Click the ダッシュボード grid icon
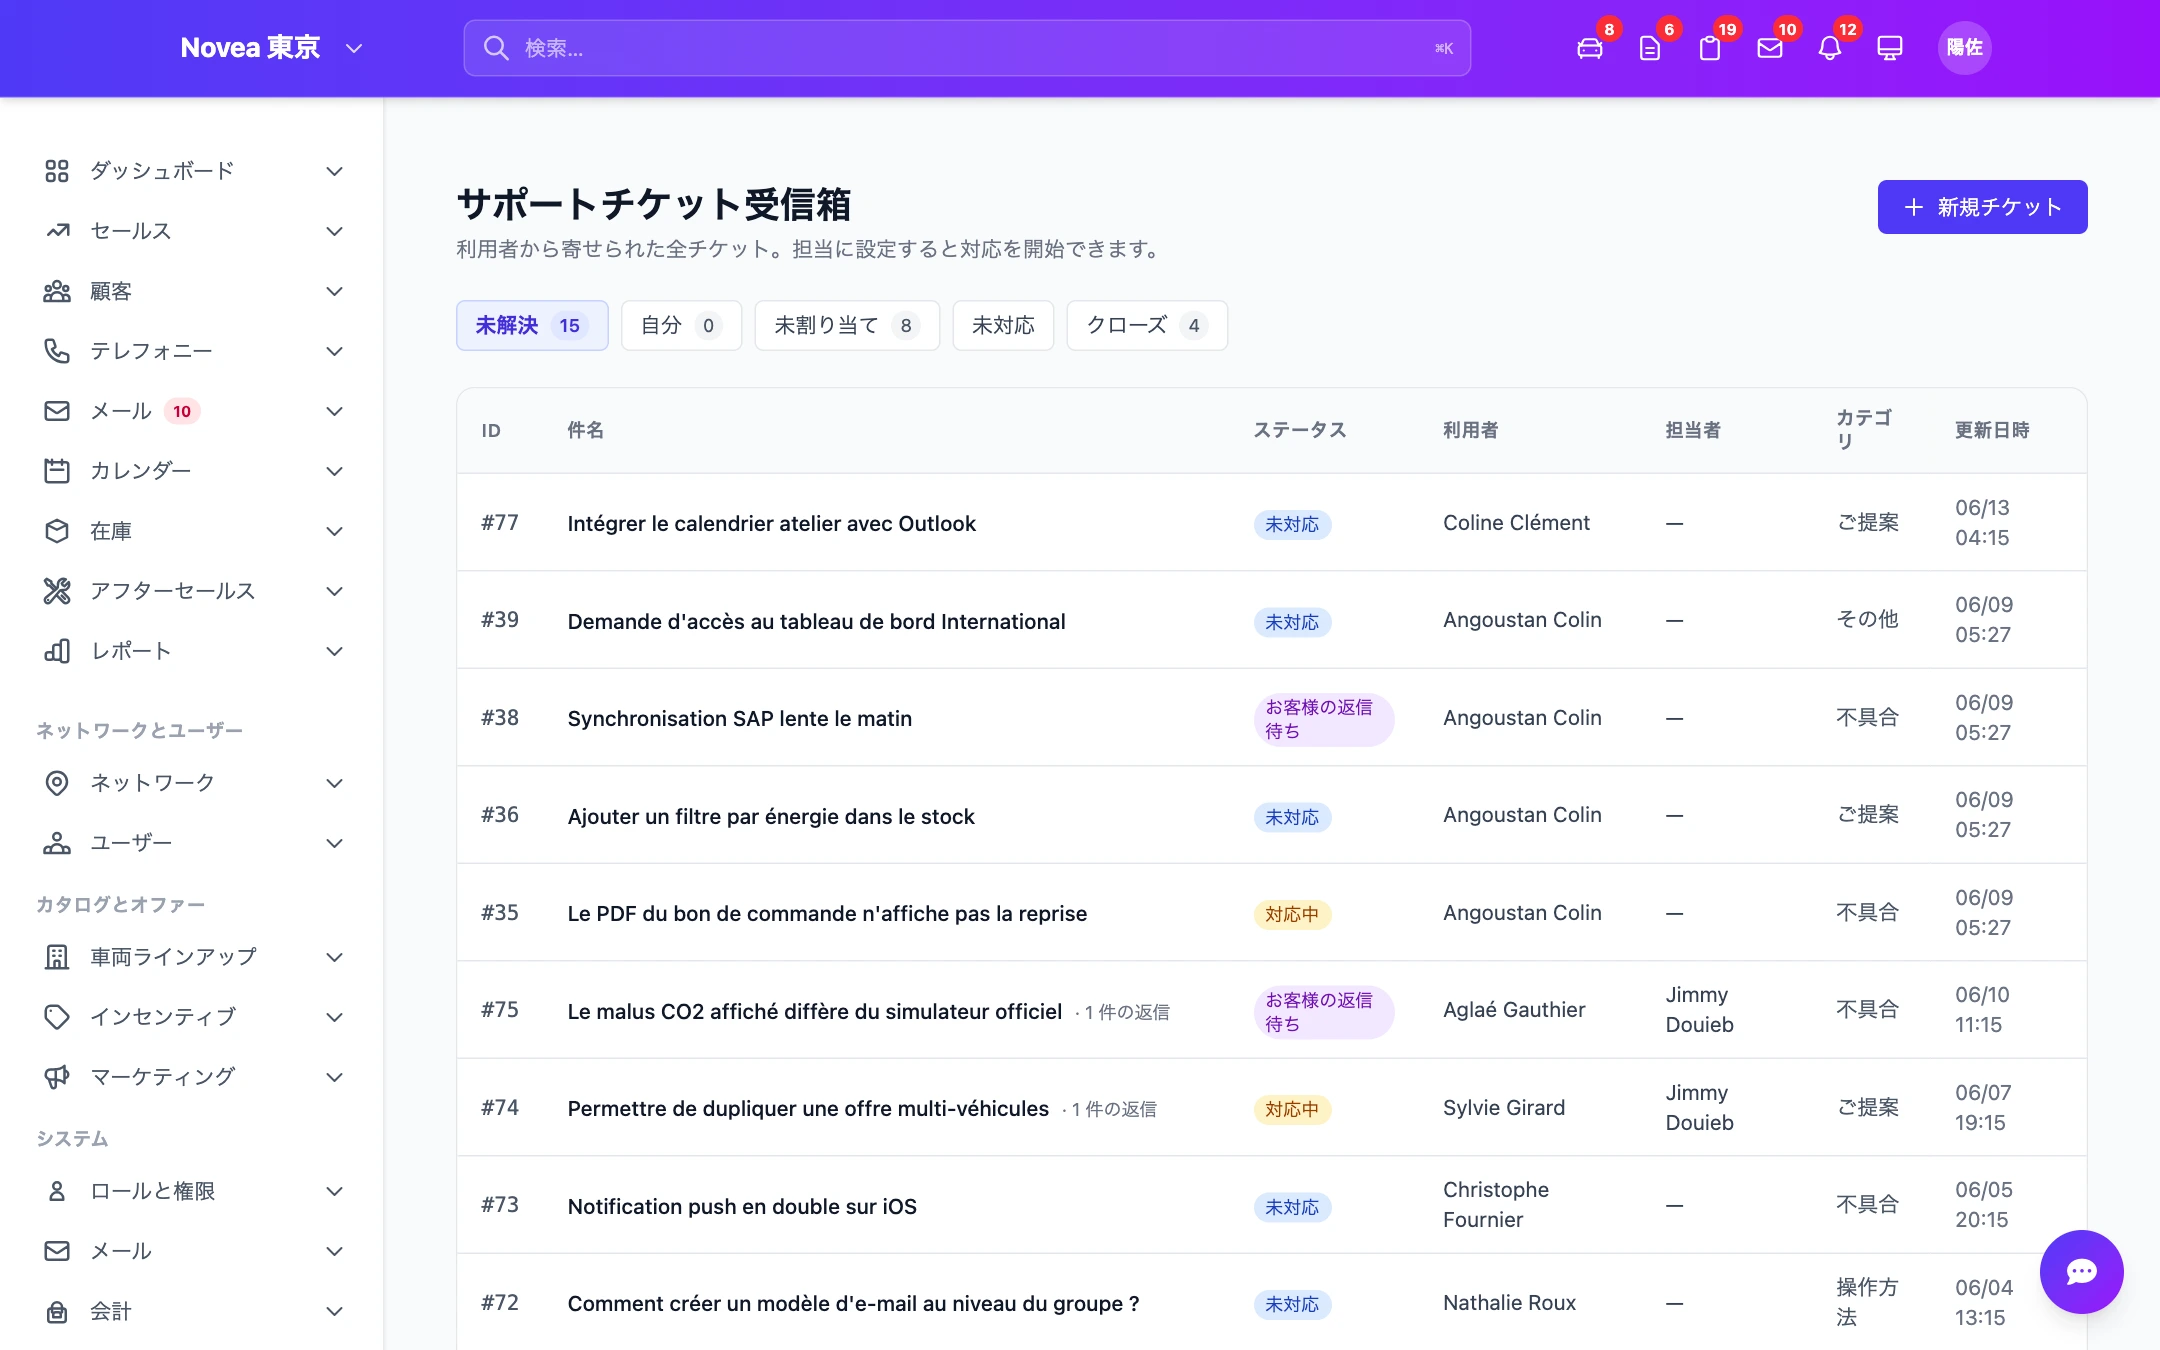 pyautogui.click(x=57, y=171)
